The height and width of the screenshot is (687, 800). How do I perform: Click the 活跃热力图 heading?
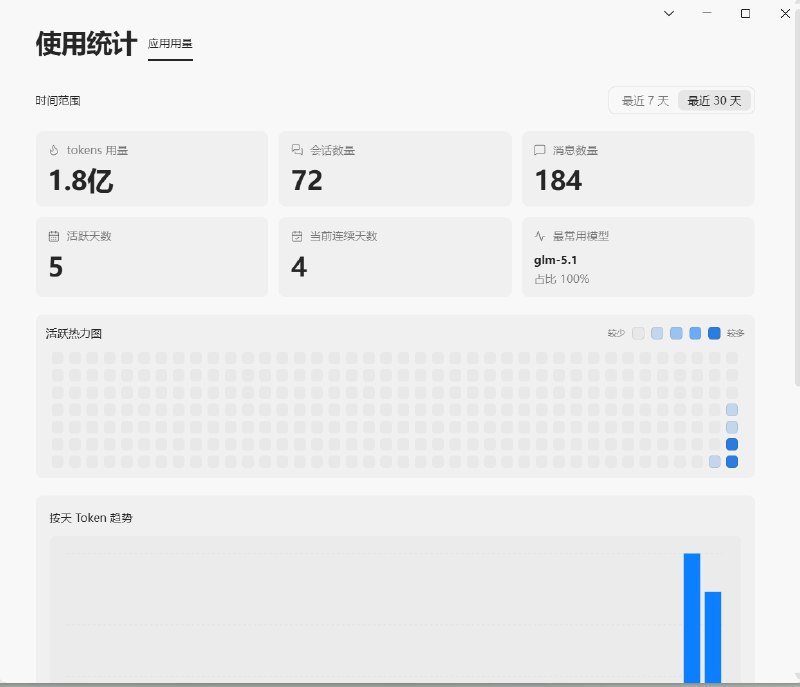coord(73,334)
